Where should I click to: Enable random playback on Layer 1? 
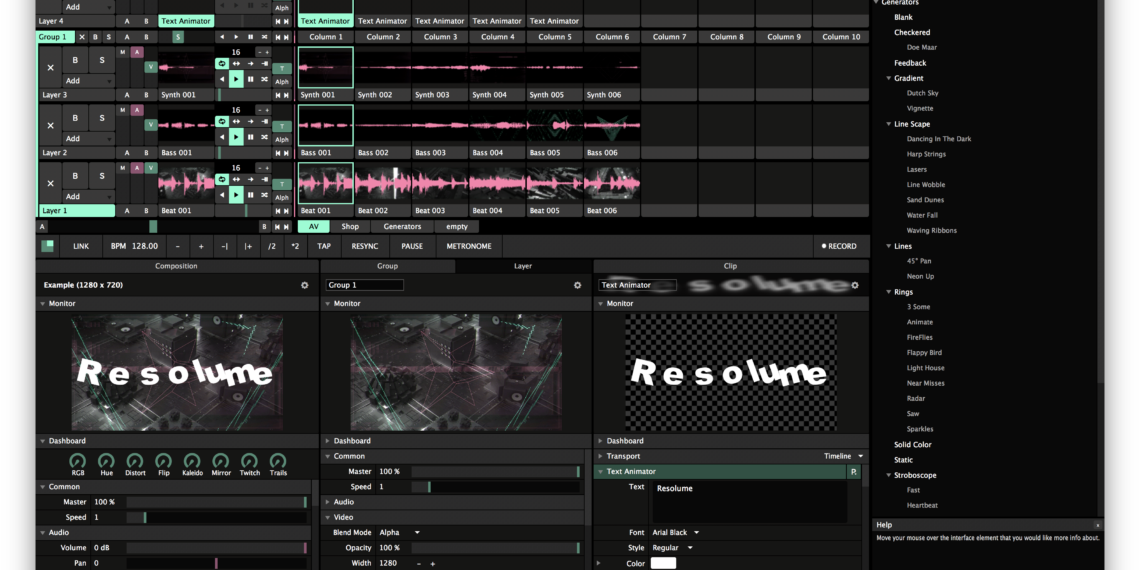pos(264,195)
